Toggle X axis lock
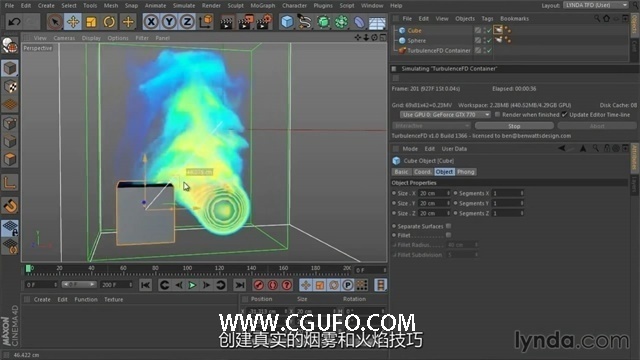This screenshot has height=360, width=640. click(151, 22)
